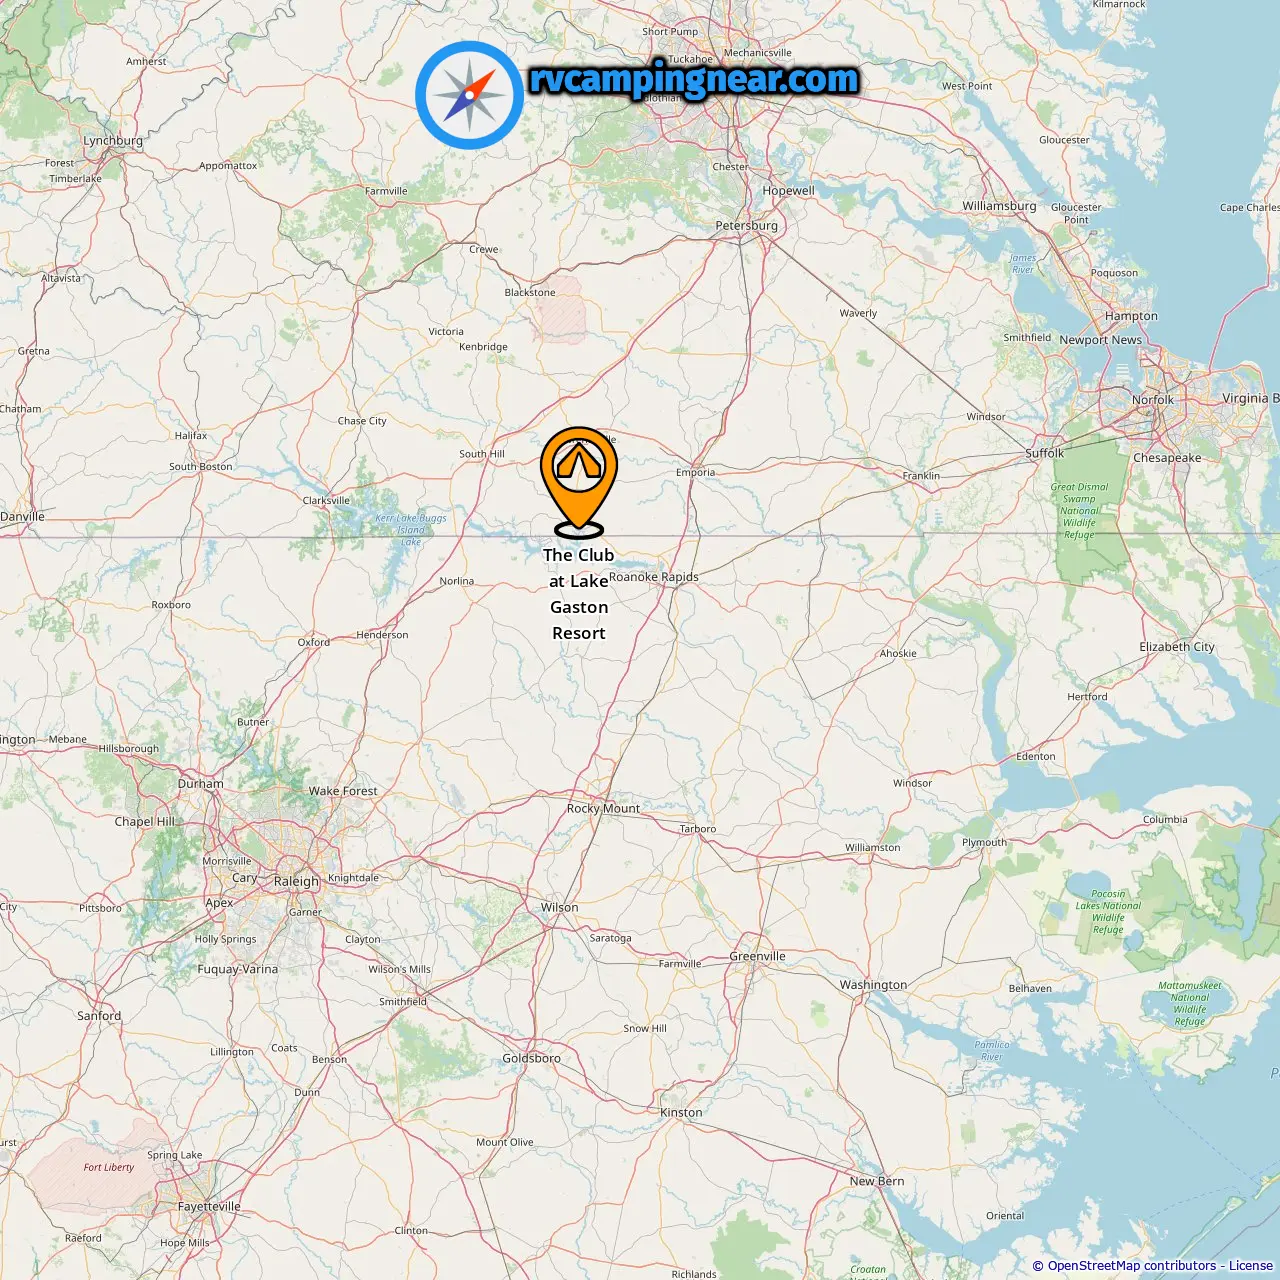Click the Petersburg city label
The height and width of the screenshot is (1280, 1280).
[x=746, y=226]
